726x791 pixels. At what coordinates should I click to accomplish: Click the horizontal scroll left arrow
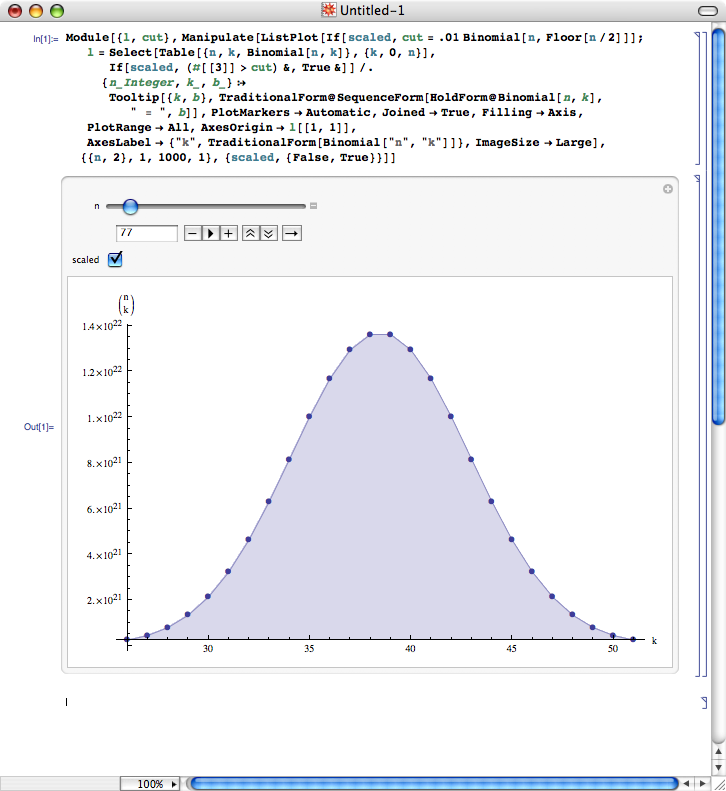[x=685, y=784]
